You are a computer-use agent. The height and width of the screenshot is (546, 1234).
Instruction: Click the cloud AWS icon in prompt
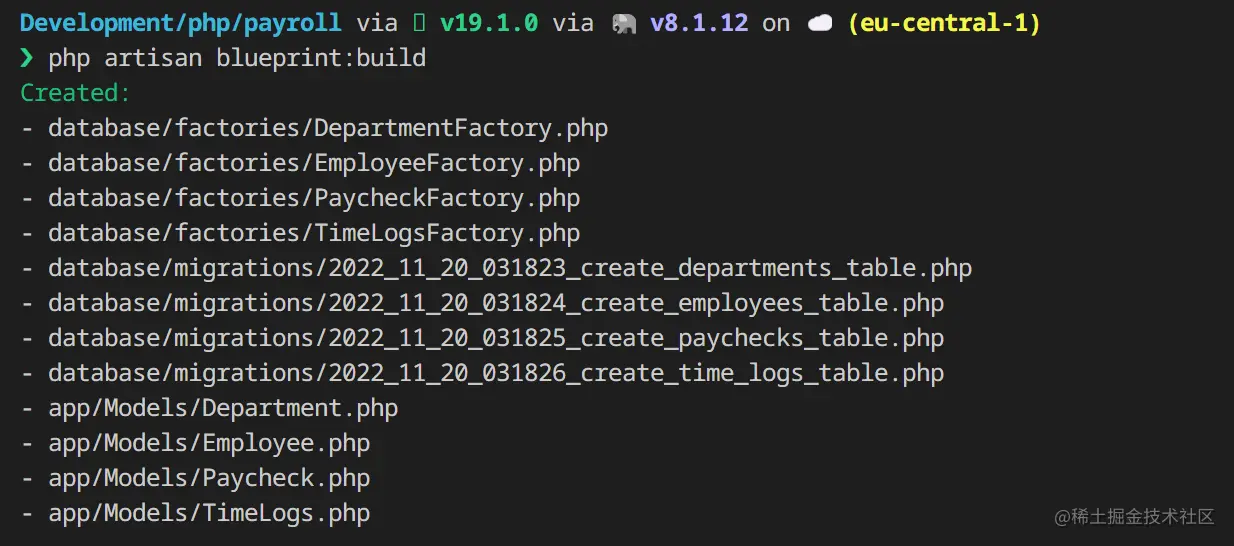click(820, 23)
